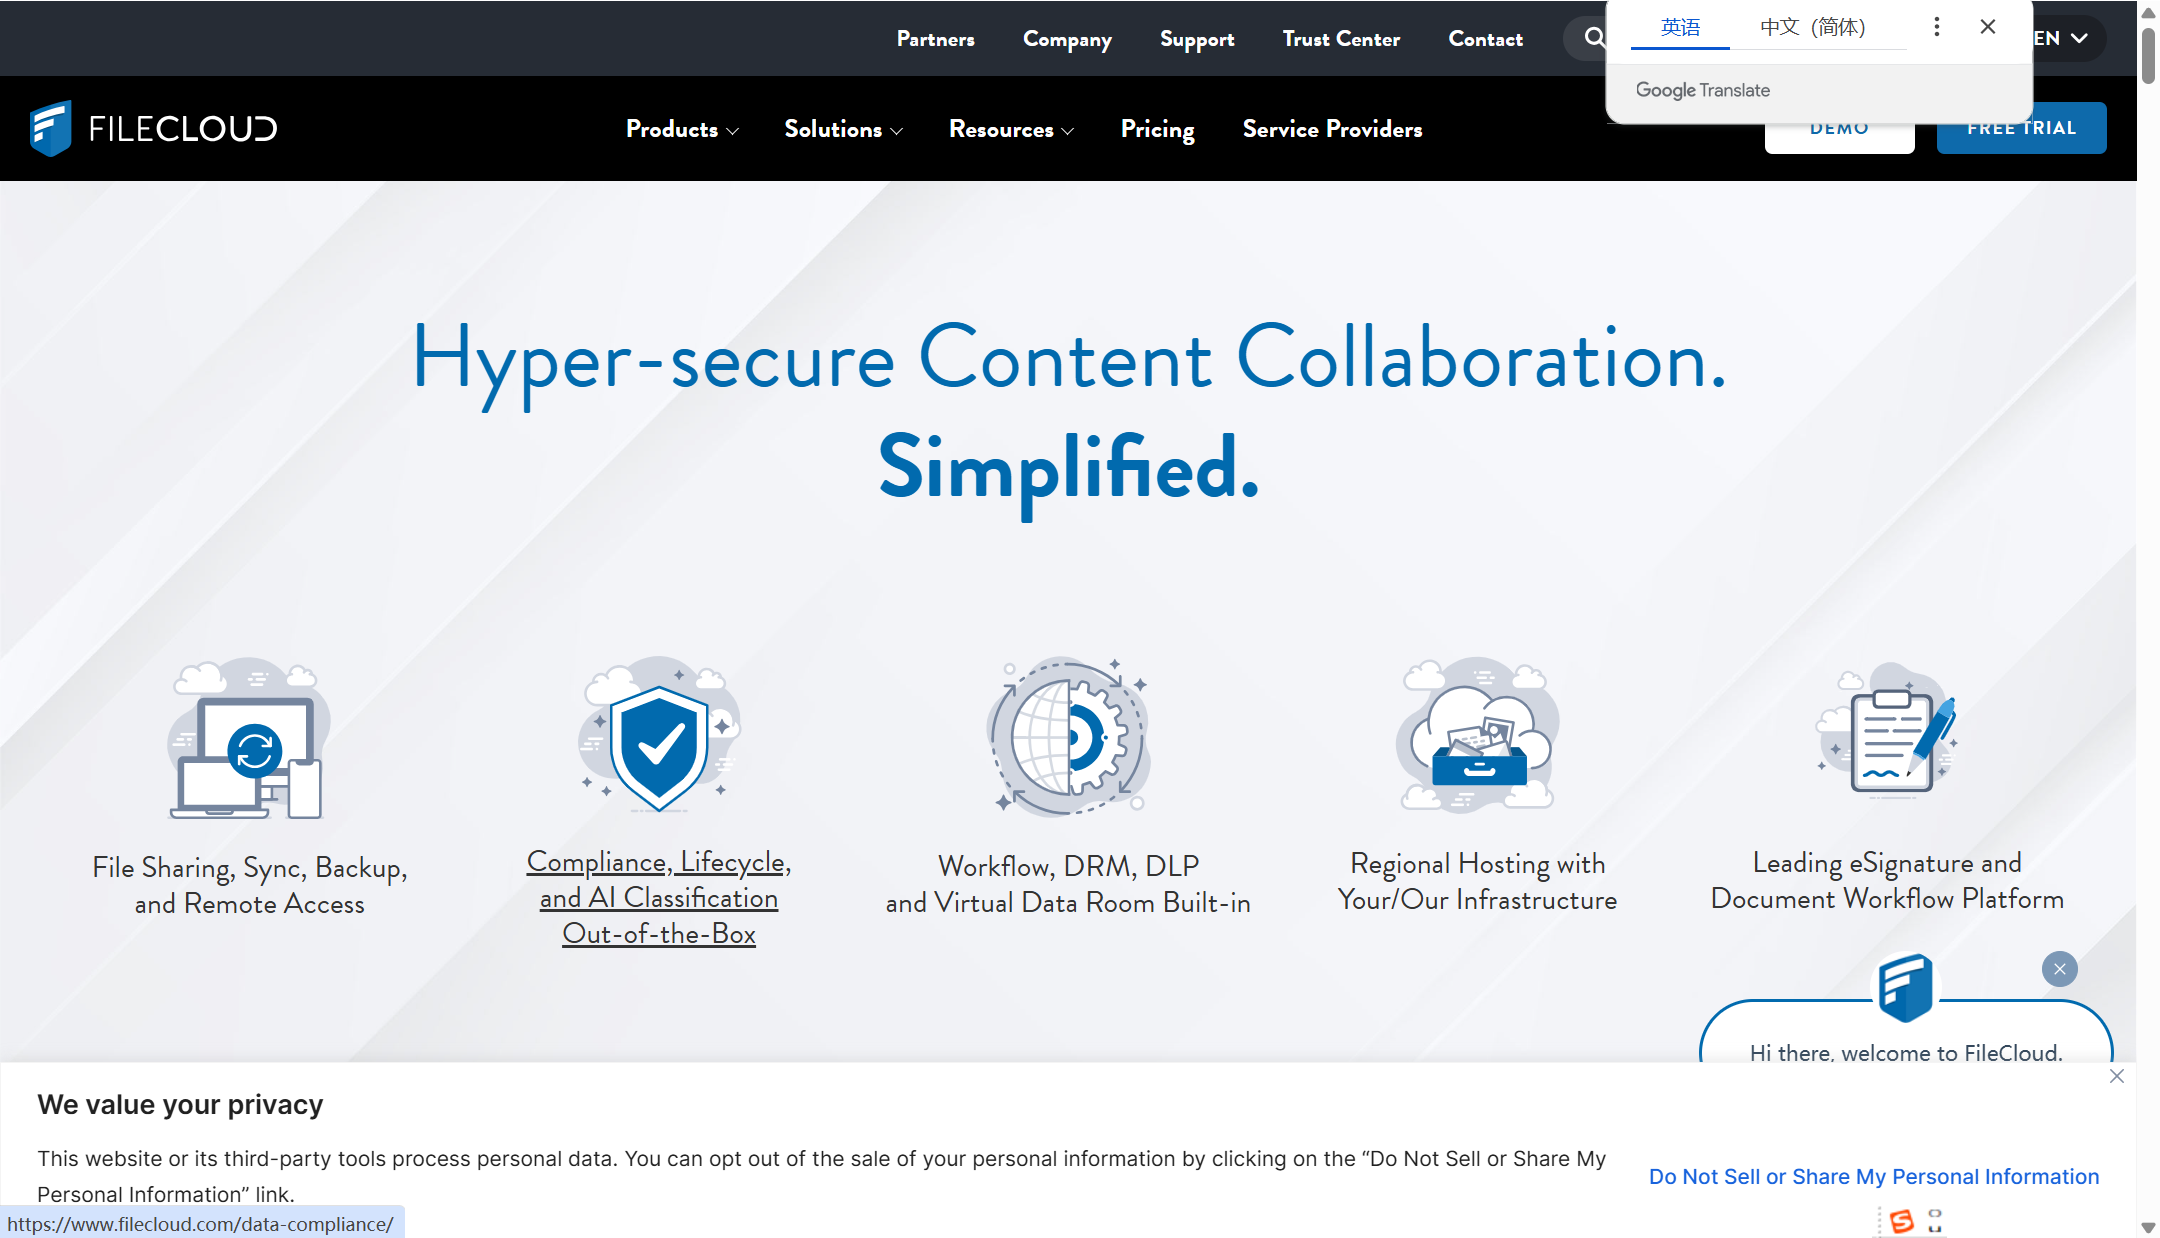
Task: Click the search magnifier icon
Action: (1594, 38)
